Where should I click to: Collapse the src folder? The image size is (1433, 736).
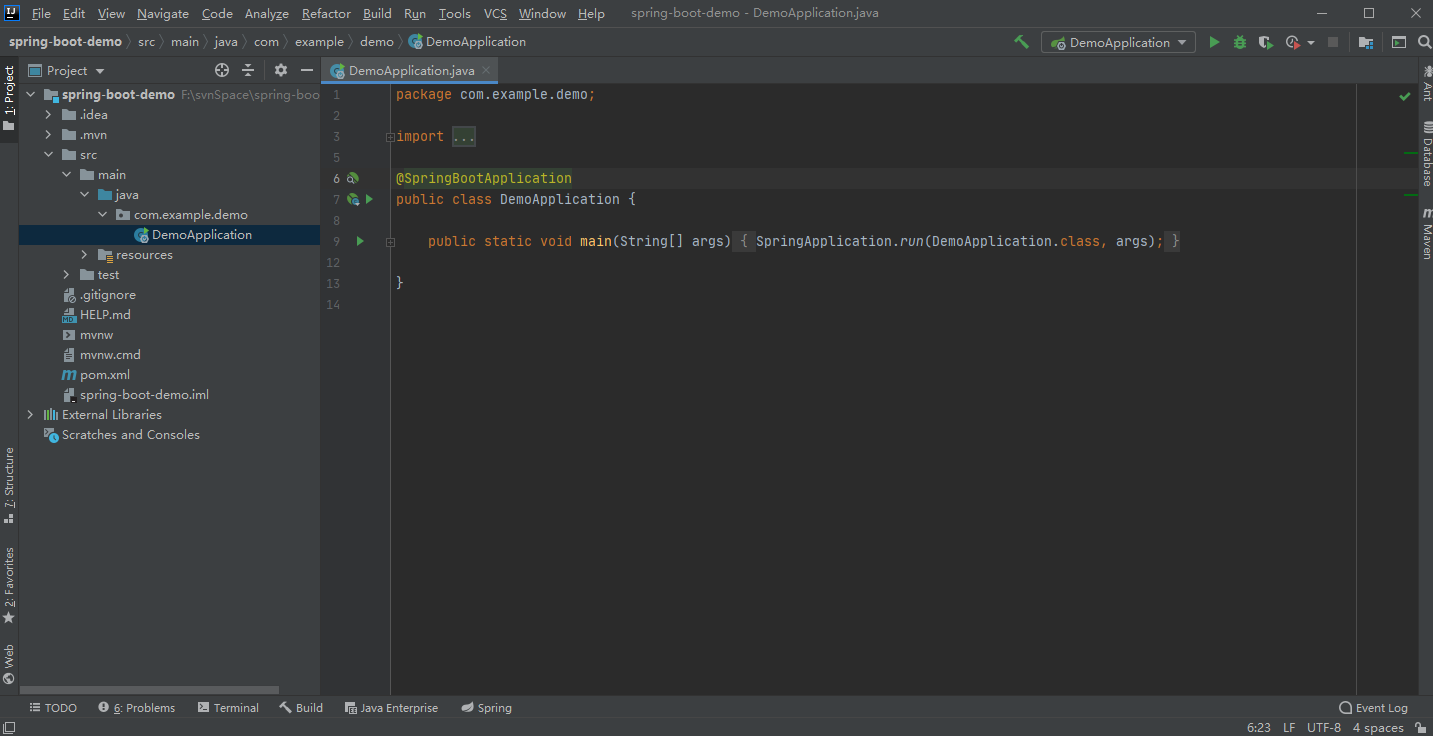[49, 155]
